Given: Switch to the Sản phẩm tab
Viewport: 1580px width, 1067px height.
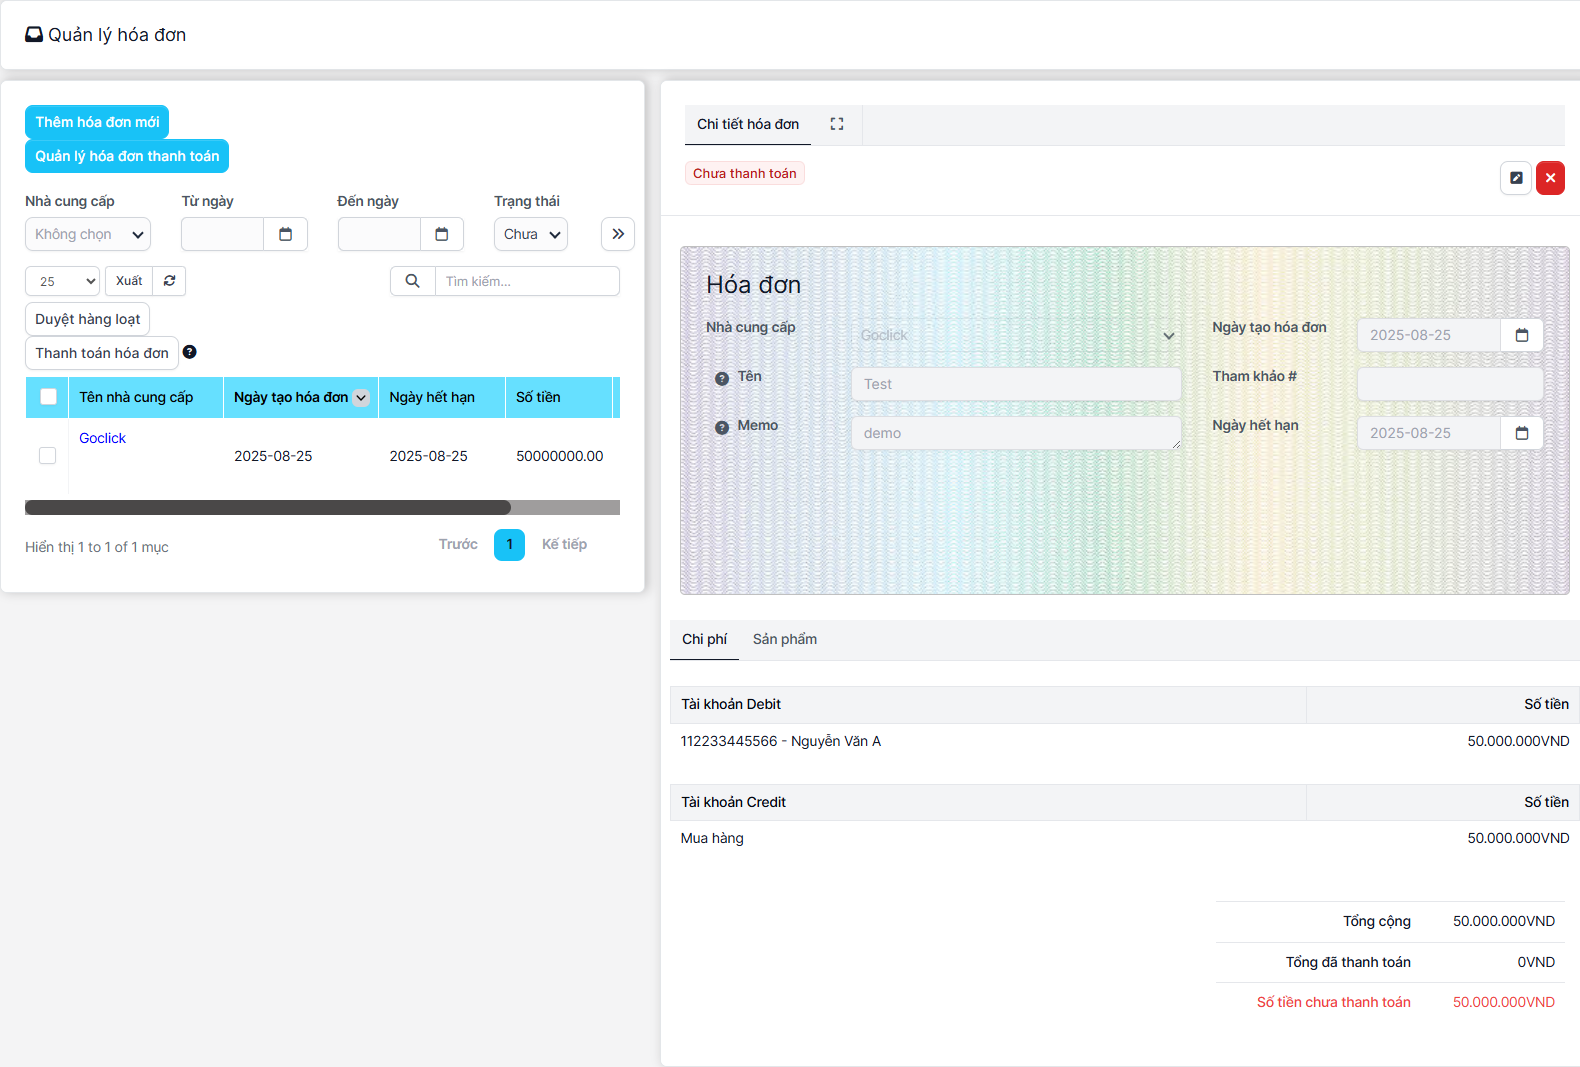Looking at the screenshot, I should point(785,639).
